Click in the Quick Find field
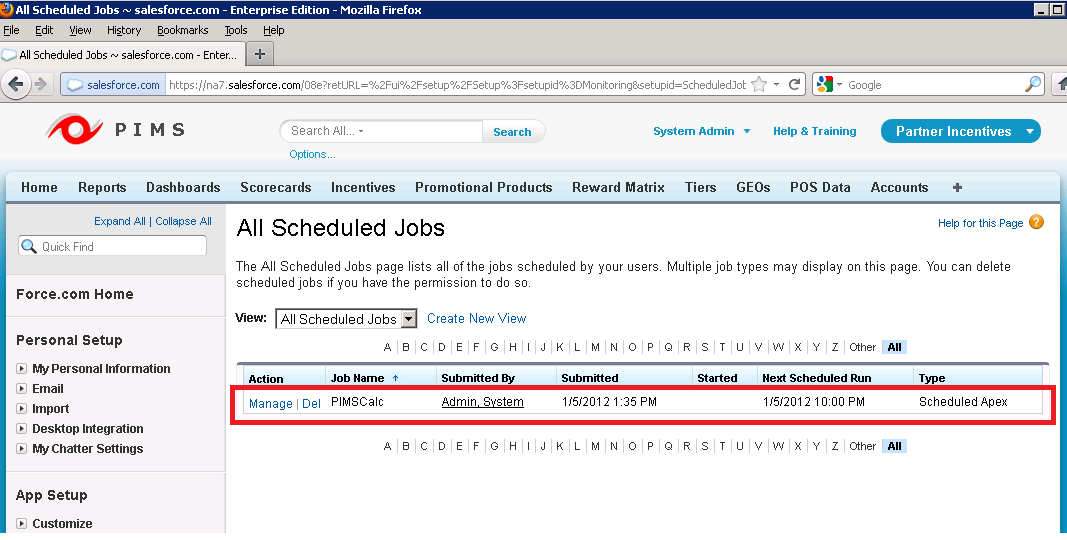The image size is (1067, 540). point(120,246)
